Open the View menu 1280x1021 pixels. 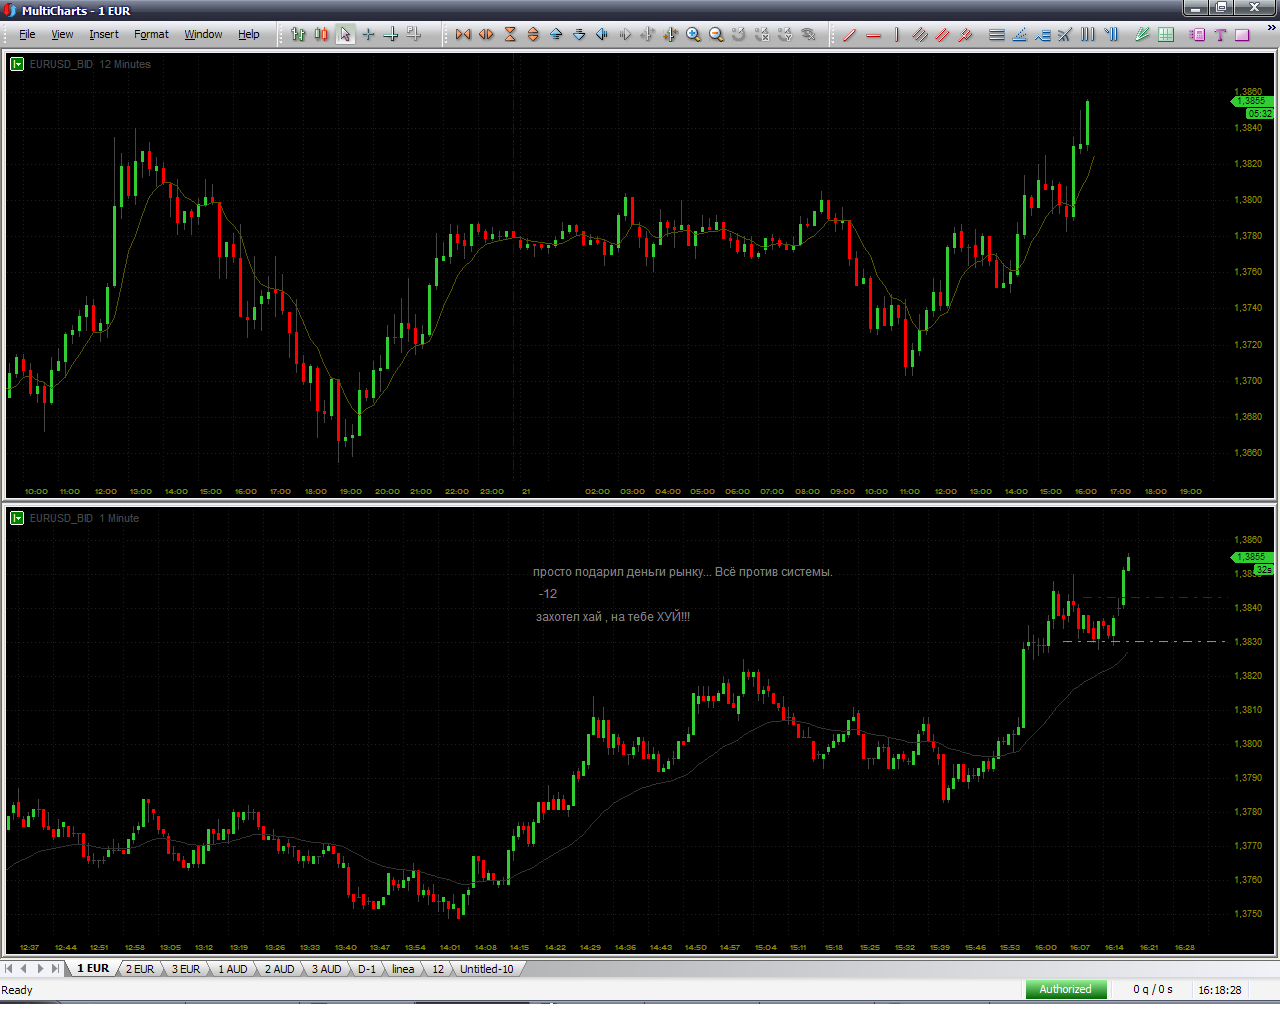point(62,34)
